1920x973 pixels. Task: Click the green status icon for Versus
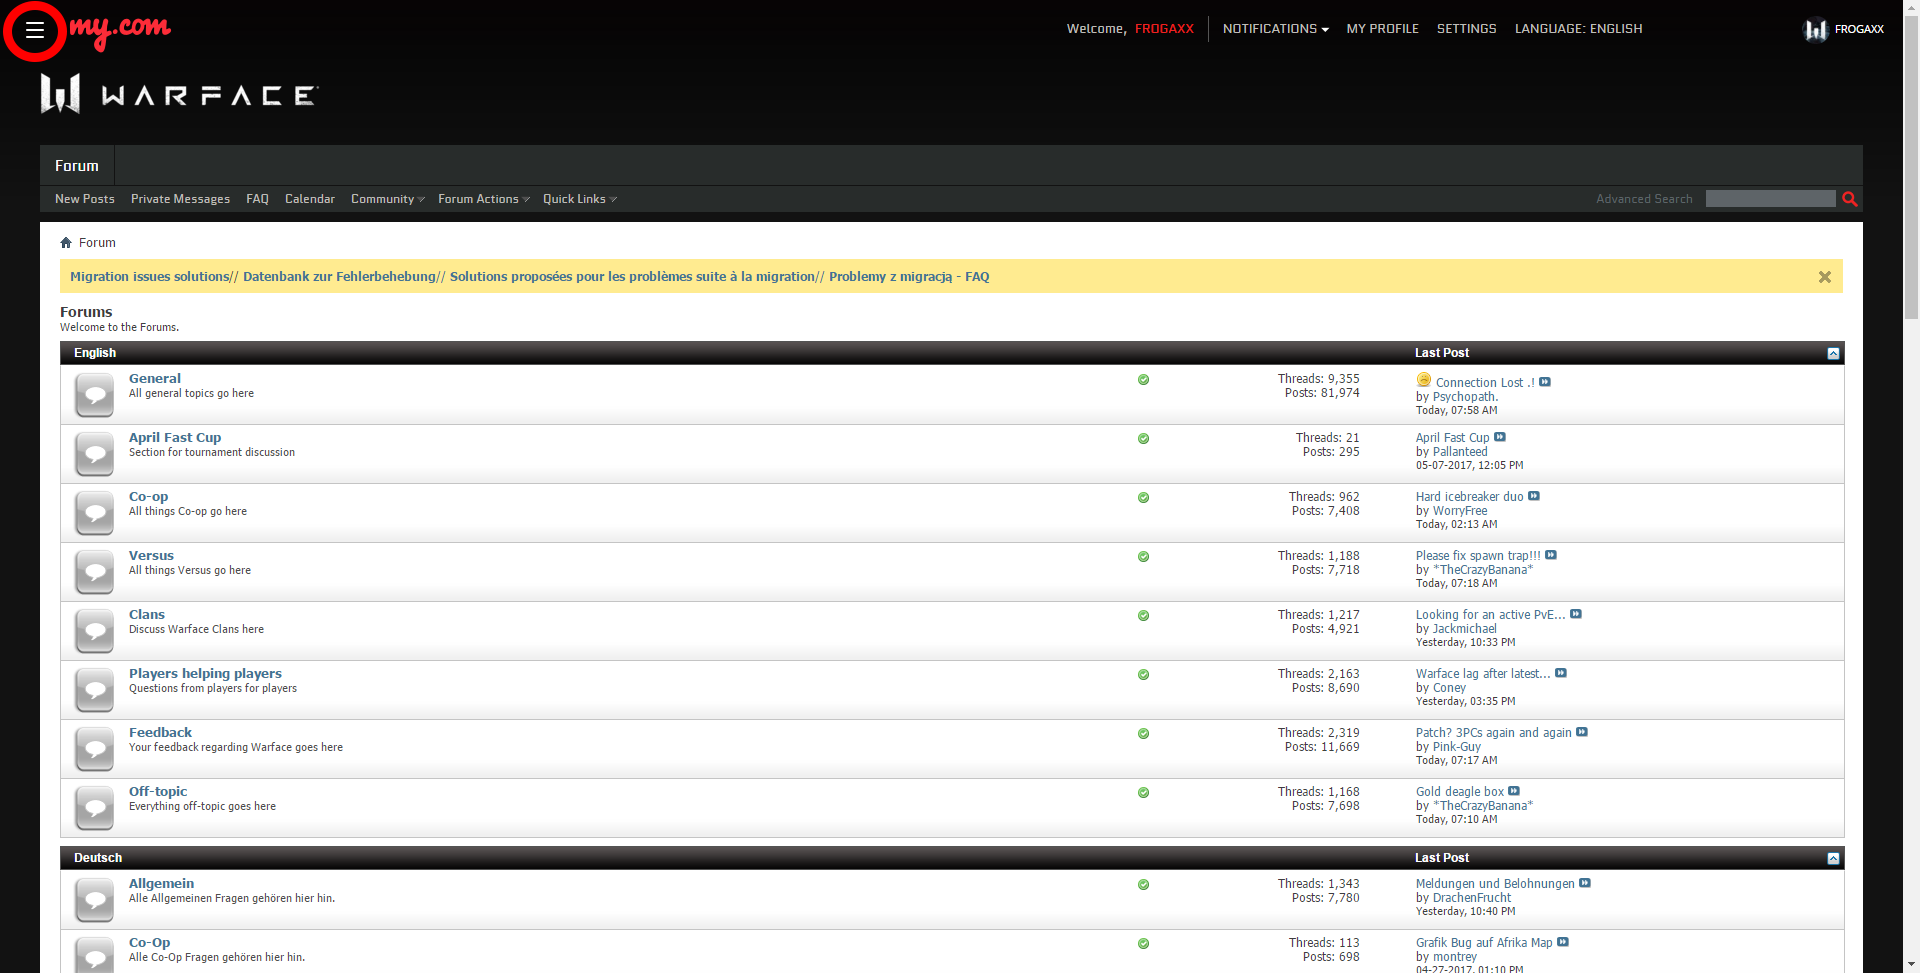click(1143, 557)
